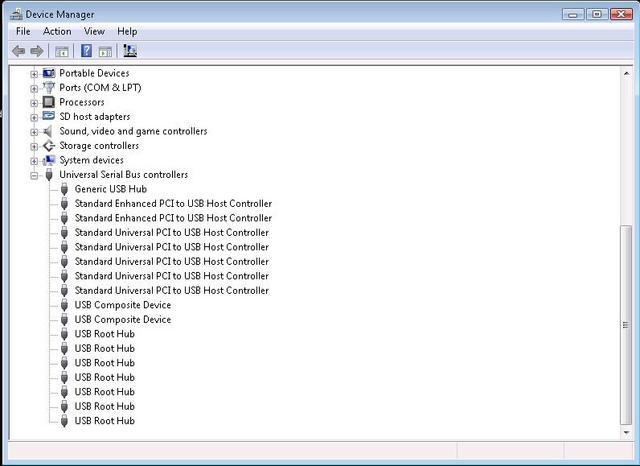This screenshot has height=466, width=640.
Task: Click the plug icon beside Generic USB Hub
Action: click(x=64, y=189)
